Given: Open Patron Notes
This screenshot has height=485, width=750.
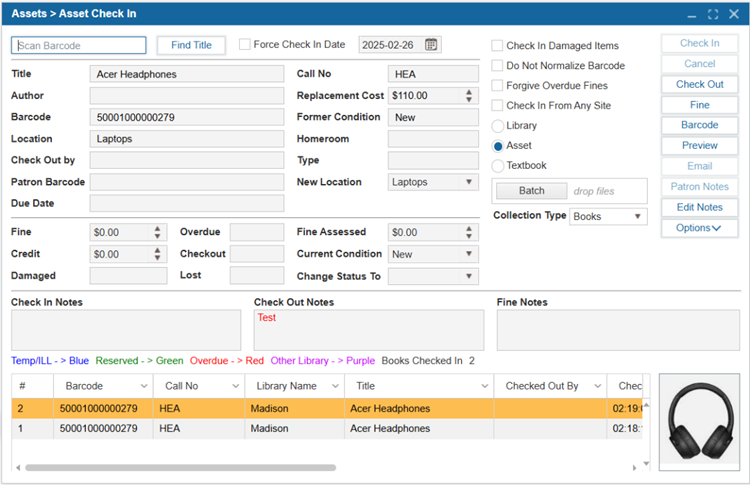Looking at the screenshot, I should pos(699,187).
